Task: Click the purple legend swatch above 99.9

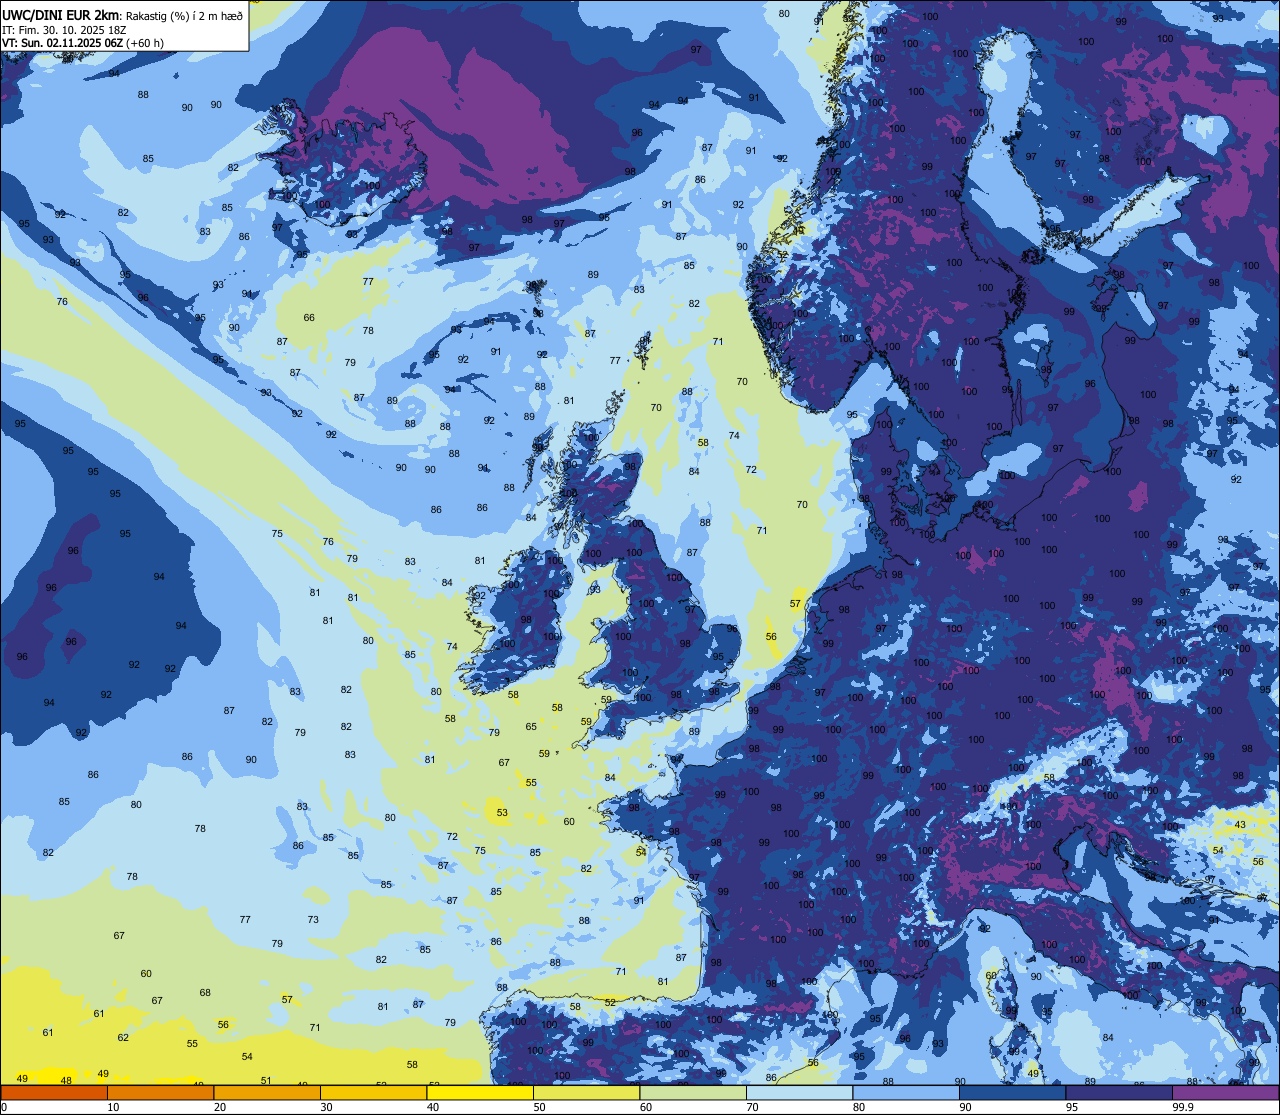Action: (1225, 1092)
